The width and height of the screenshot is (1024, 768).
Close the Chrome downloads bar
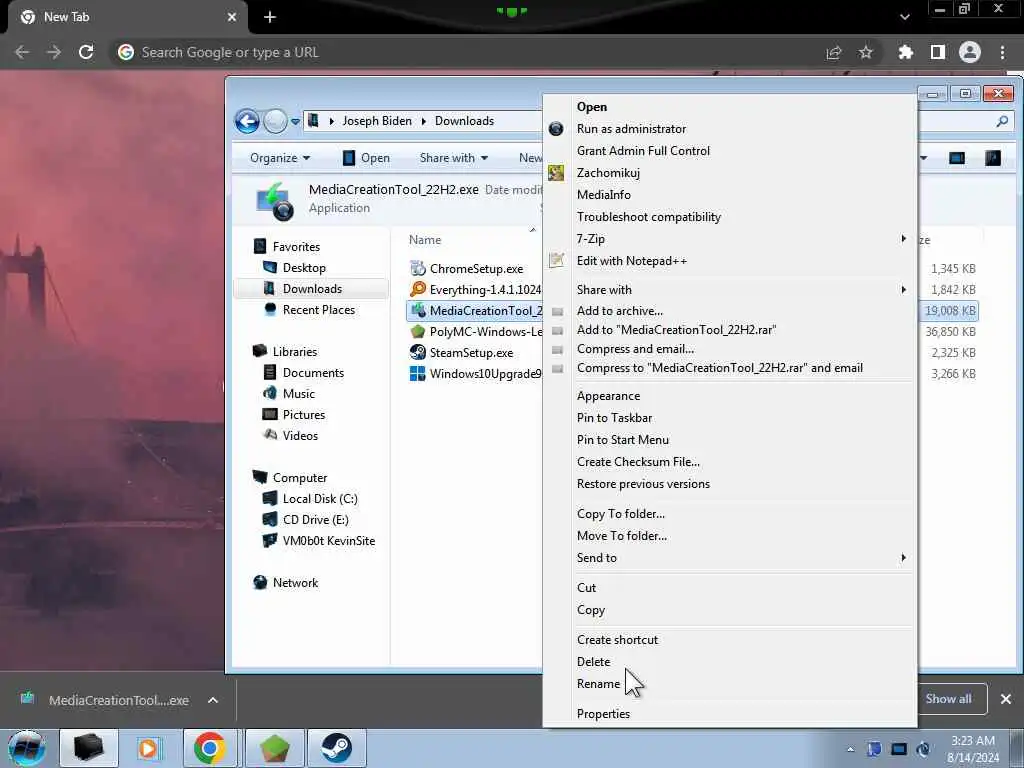pyautogui.click(x=1006, y=699)
